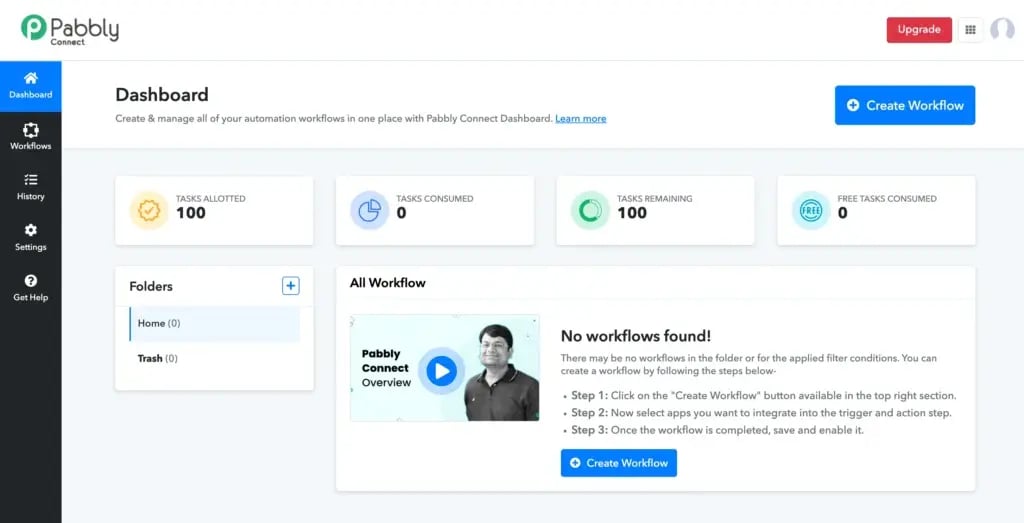The image size is (1024, 523).
Task: Add a new folder with plus icon
Action: click(x=291, y=285)
